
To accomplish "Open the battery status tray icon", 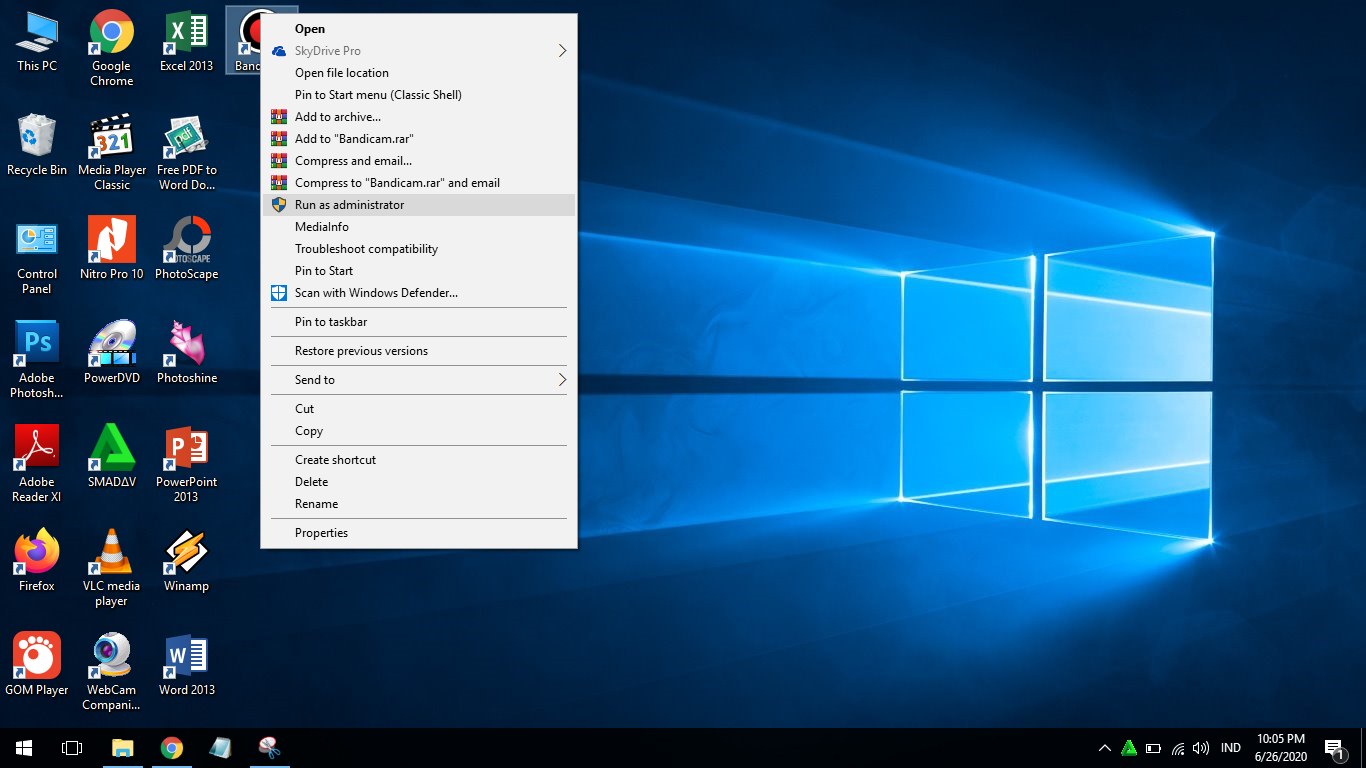I will click(1153, 748).
